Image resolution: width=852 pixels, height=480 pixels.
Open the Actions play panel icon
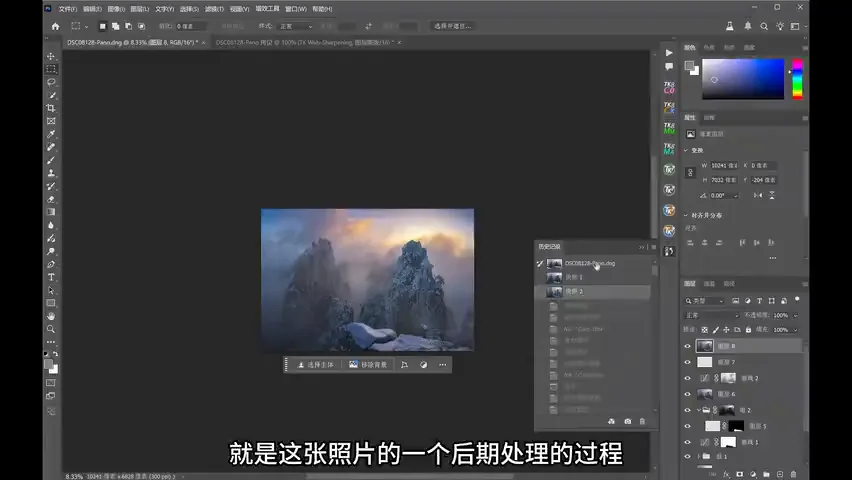[x=669, y=53]
